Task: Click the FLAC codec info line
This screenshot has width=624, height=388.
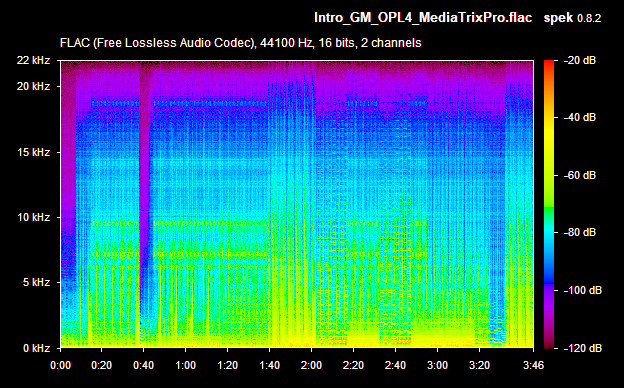Action: click(240, 43)
